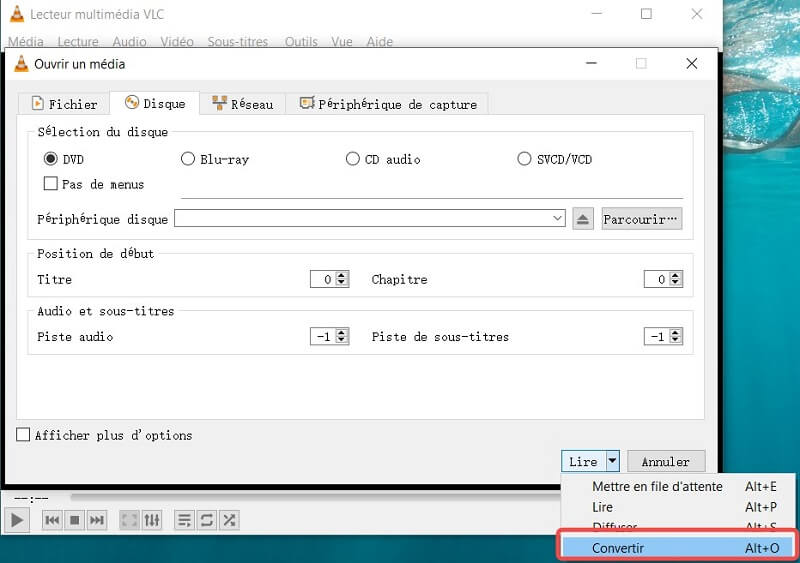The height and width of the screenshot is (563, 800).
Task: Click VLC cone icon in Ouvrir un média title
Action: click(21, 64)
